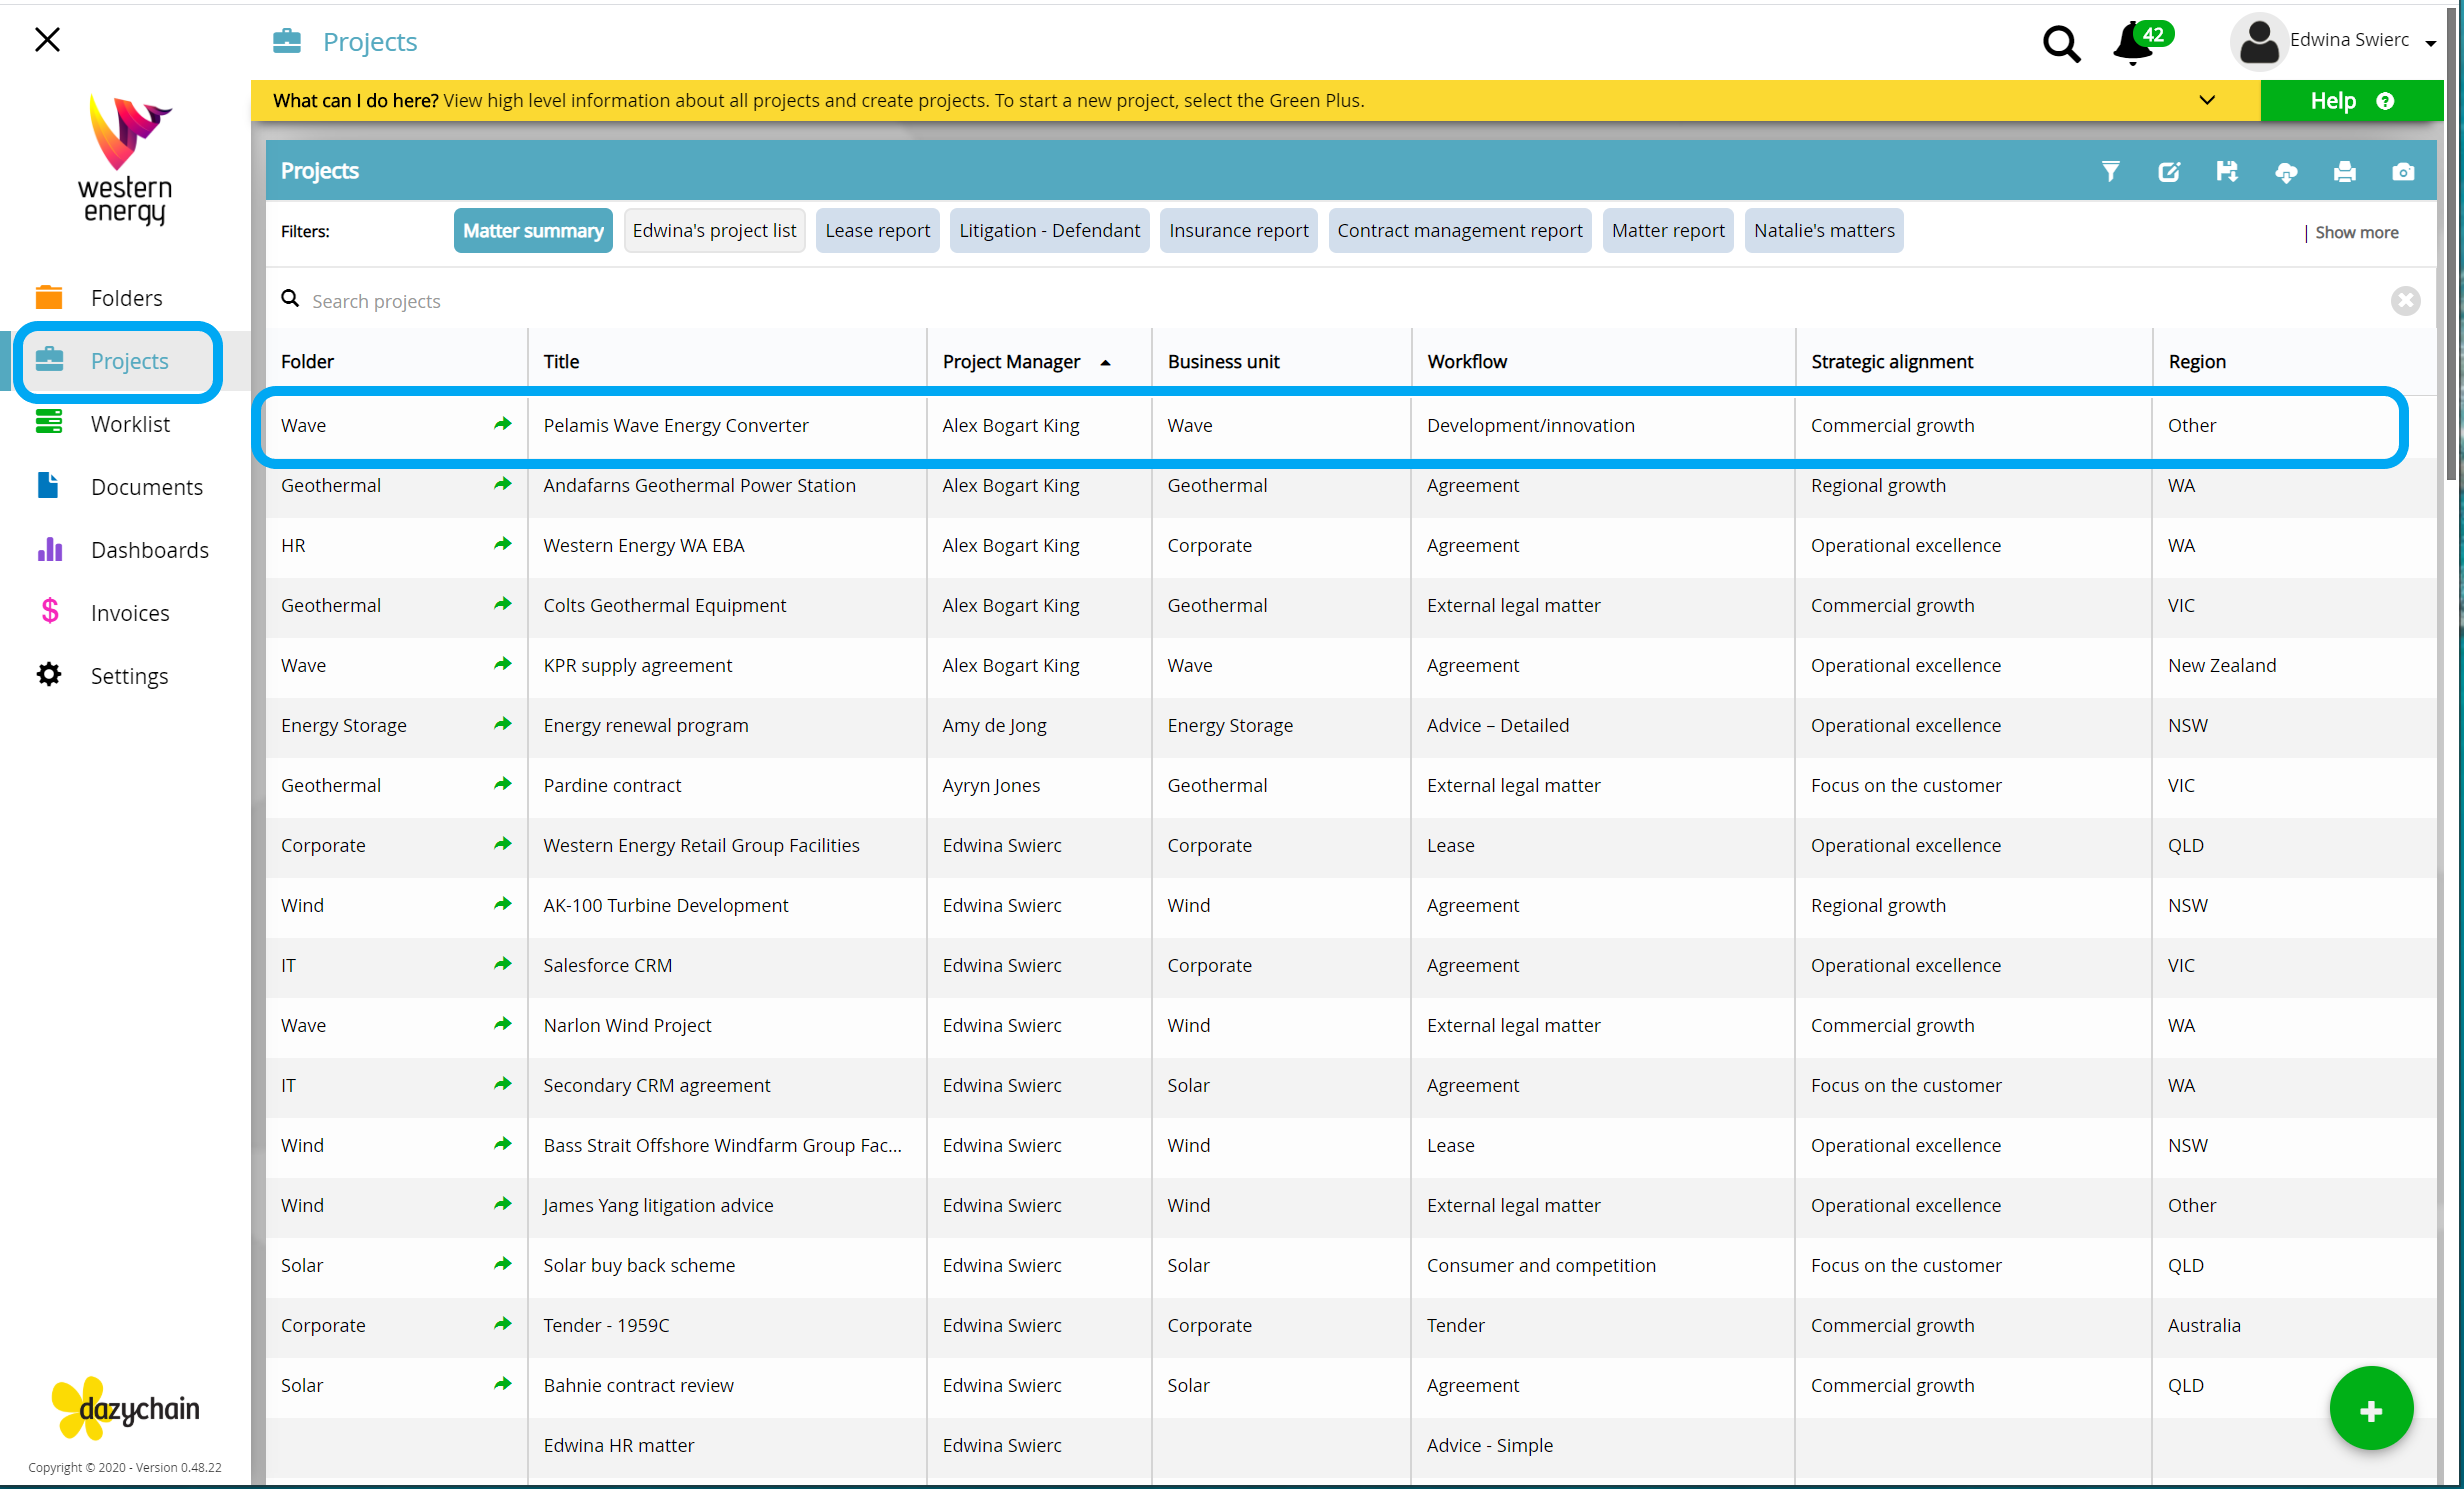The width and height of the screenshot is (2464, 1489).
Task: Open Worklist in the sidebar
Action: tap(130, 424)
